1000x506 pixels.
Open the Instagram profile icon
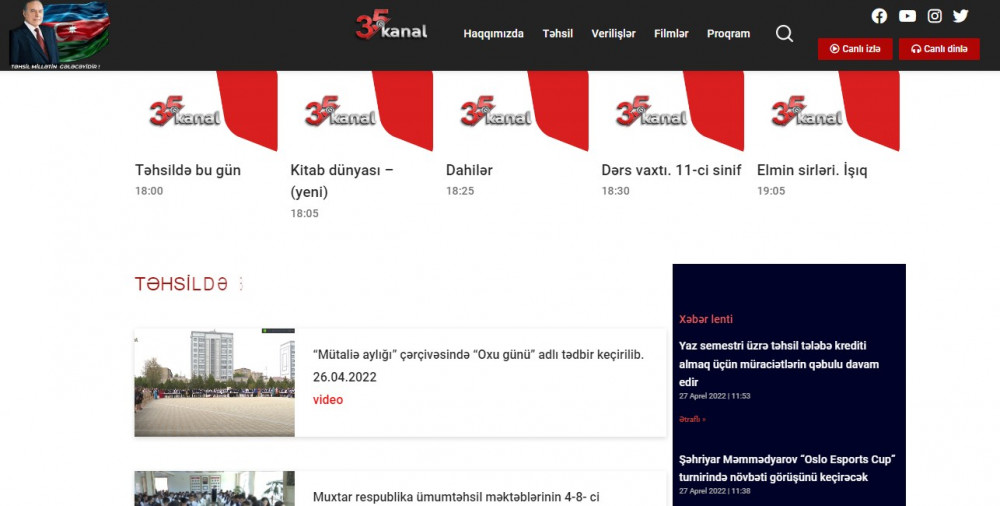934,16
